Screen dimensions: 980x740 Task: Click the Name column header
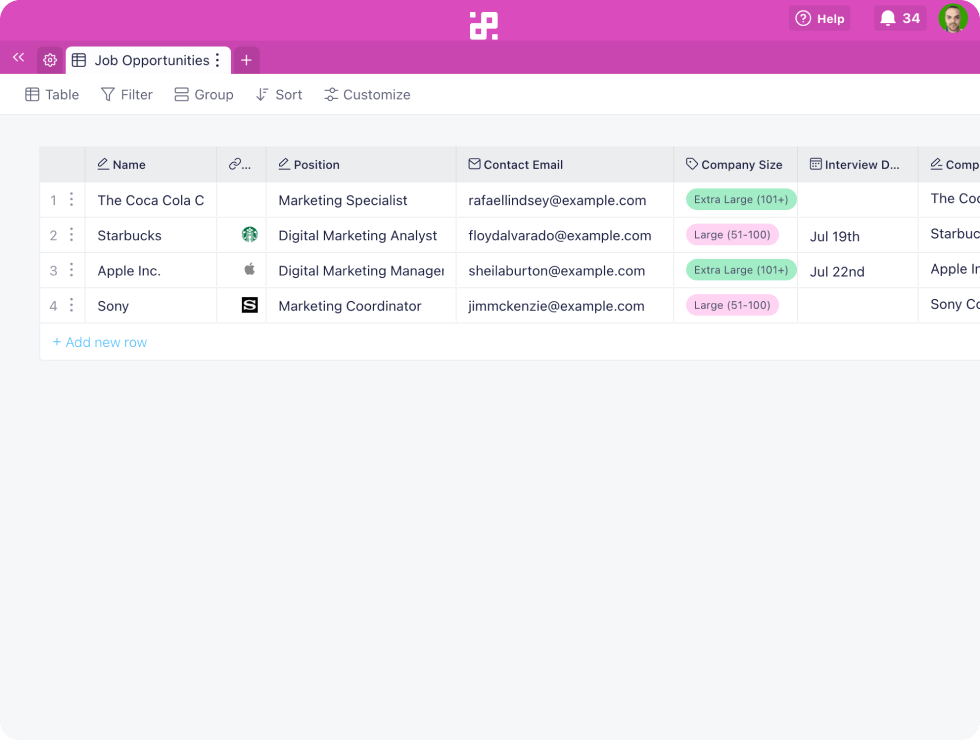pos(151,164)
